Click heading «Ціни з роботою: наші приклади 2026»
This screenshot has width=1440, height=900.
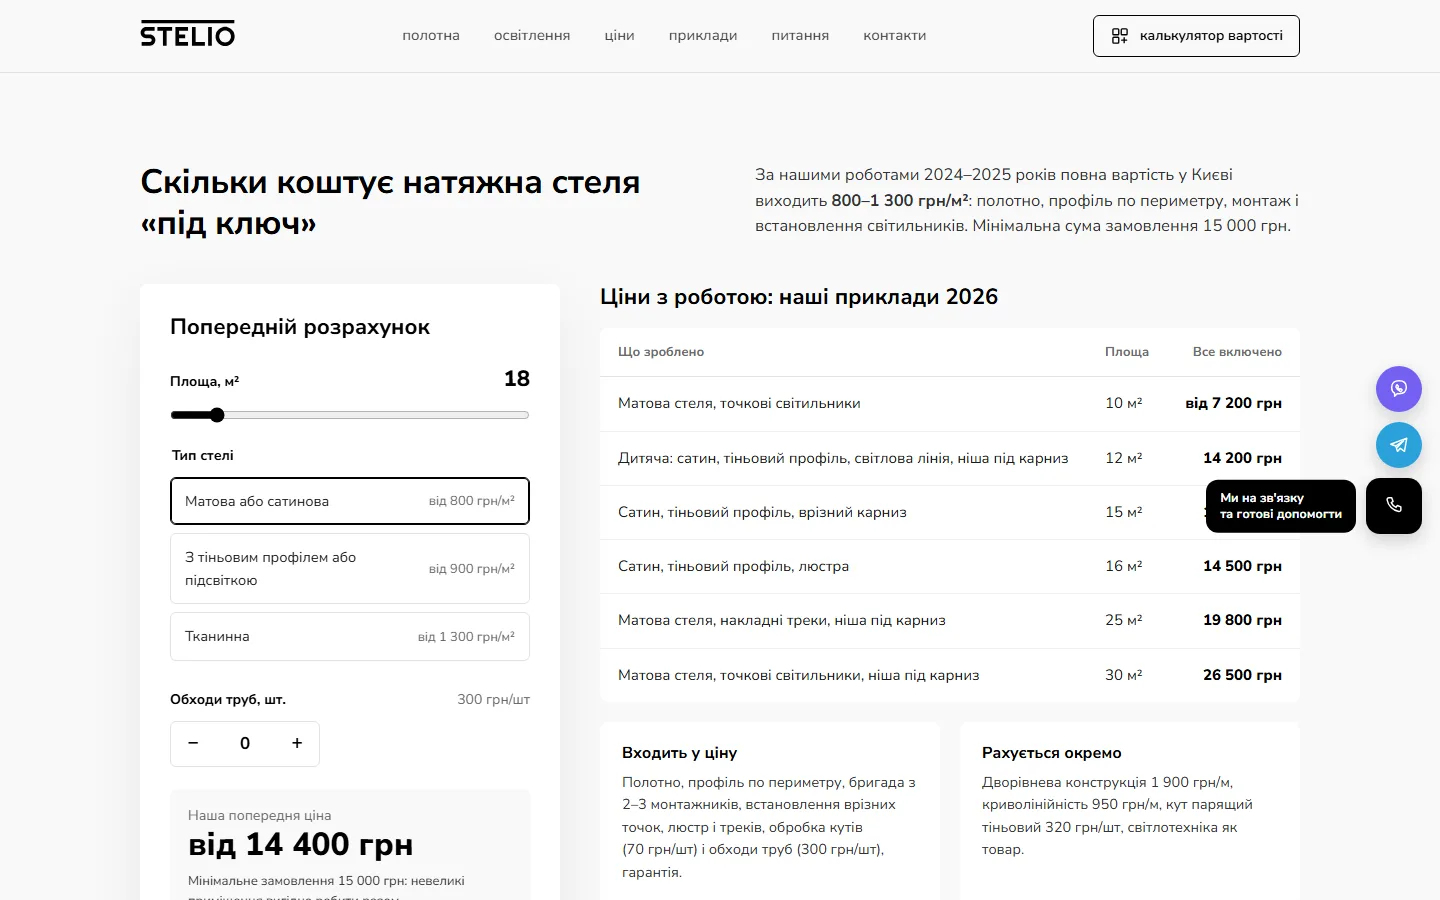point(799,297)
